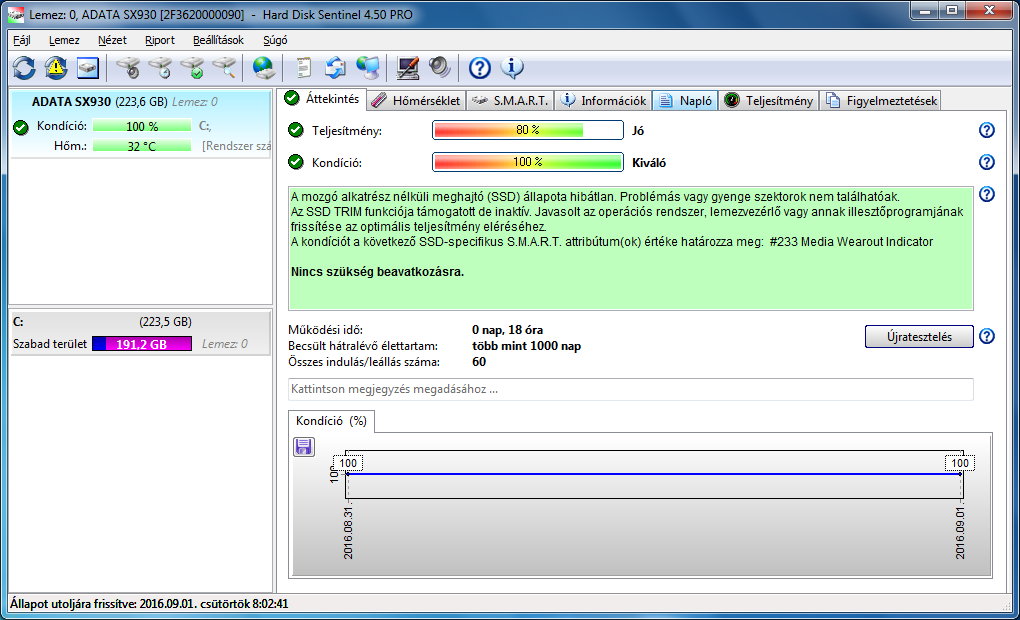The image size is (1020, 620).
Task: Open the Fájl menu
Action: point(21,40)
